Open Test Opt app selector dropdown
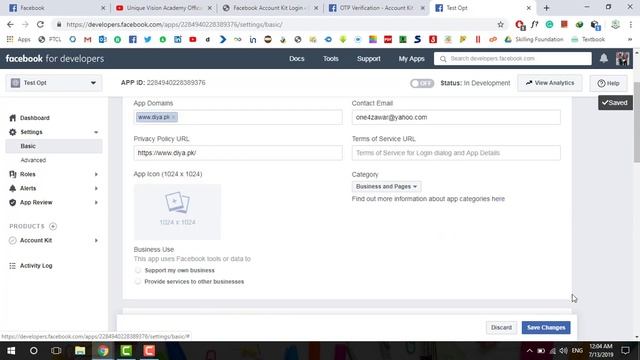Viewport: 640px width, 360px height. click(x=54, y=83)
